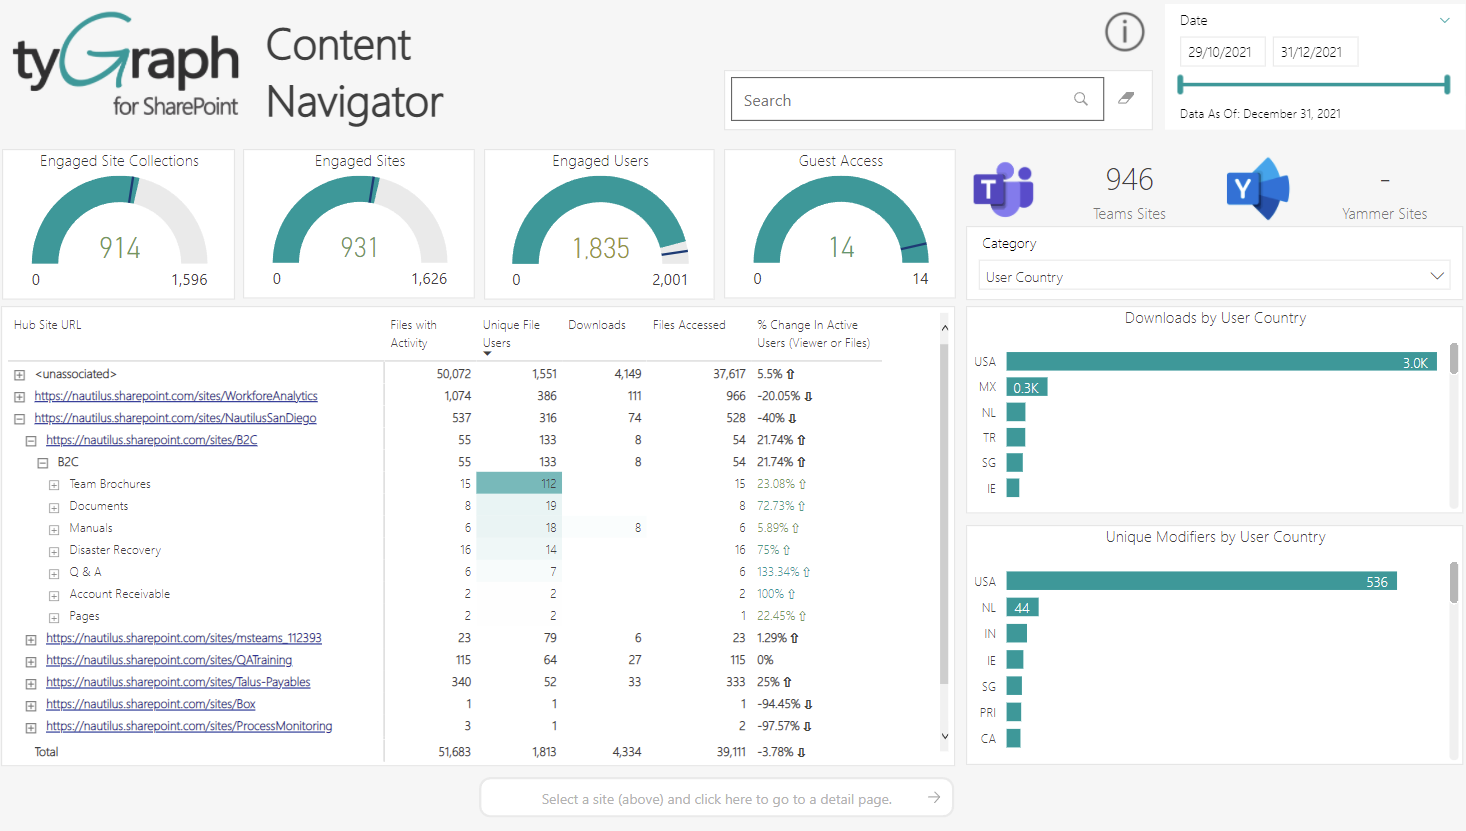Click the Microsoft Teams icon
The width and height of the screenshot is (1466, 831).
click(x=1003, y=188)
